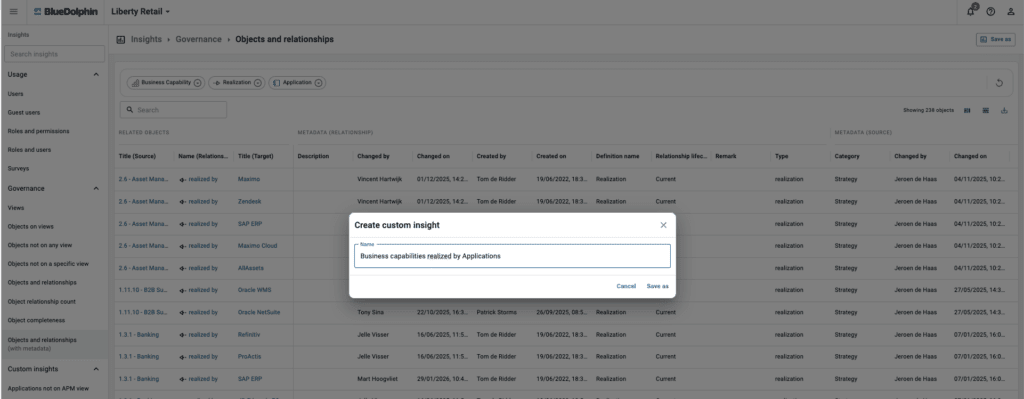This screenshot has height=399, width=1024.
Task: Open the Refinitiv target link
Action: [x=249, y=335]
